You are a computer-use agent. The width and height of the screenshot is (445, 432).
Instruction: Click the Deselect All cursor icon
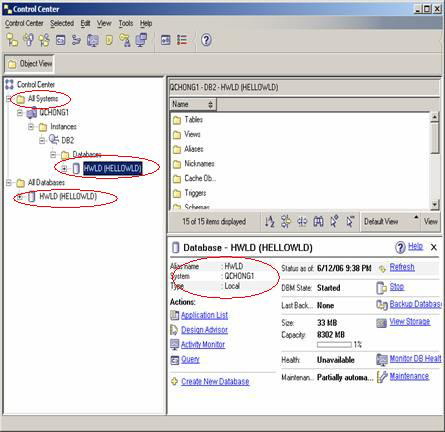[x=350, y=221]
